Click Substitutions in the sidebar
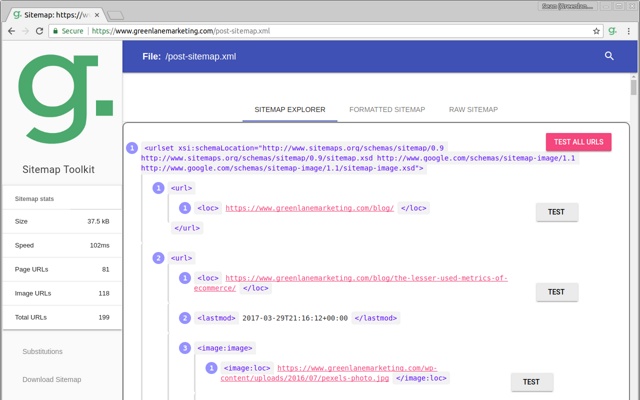The width and height of the screenshot is (640, 400). (x=42, y=351)
